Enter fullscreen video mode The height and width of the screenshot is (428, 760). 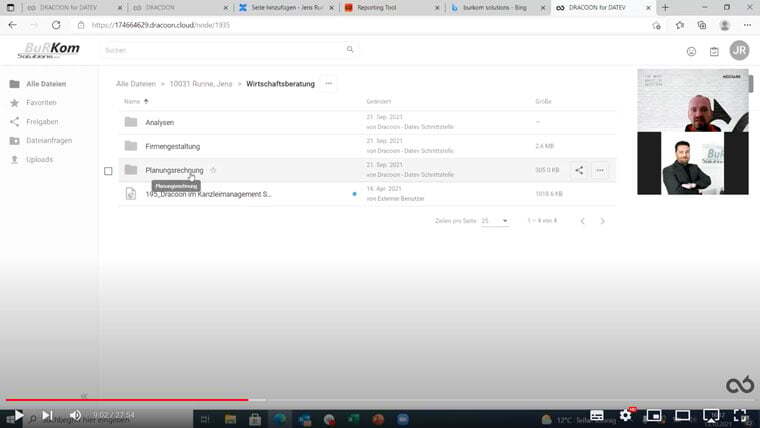(x=740, y=415)
